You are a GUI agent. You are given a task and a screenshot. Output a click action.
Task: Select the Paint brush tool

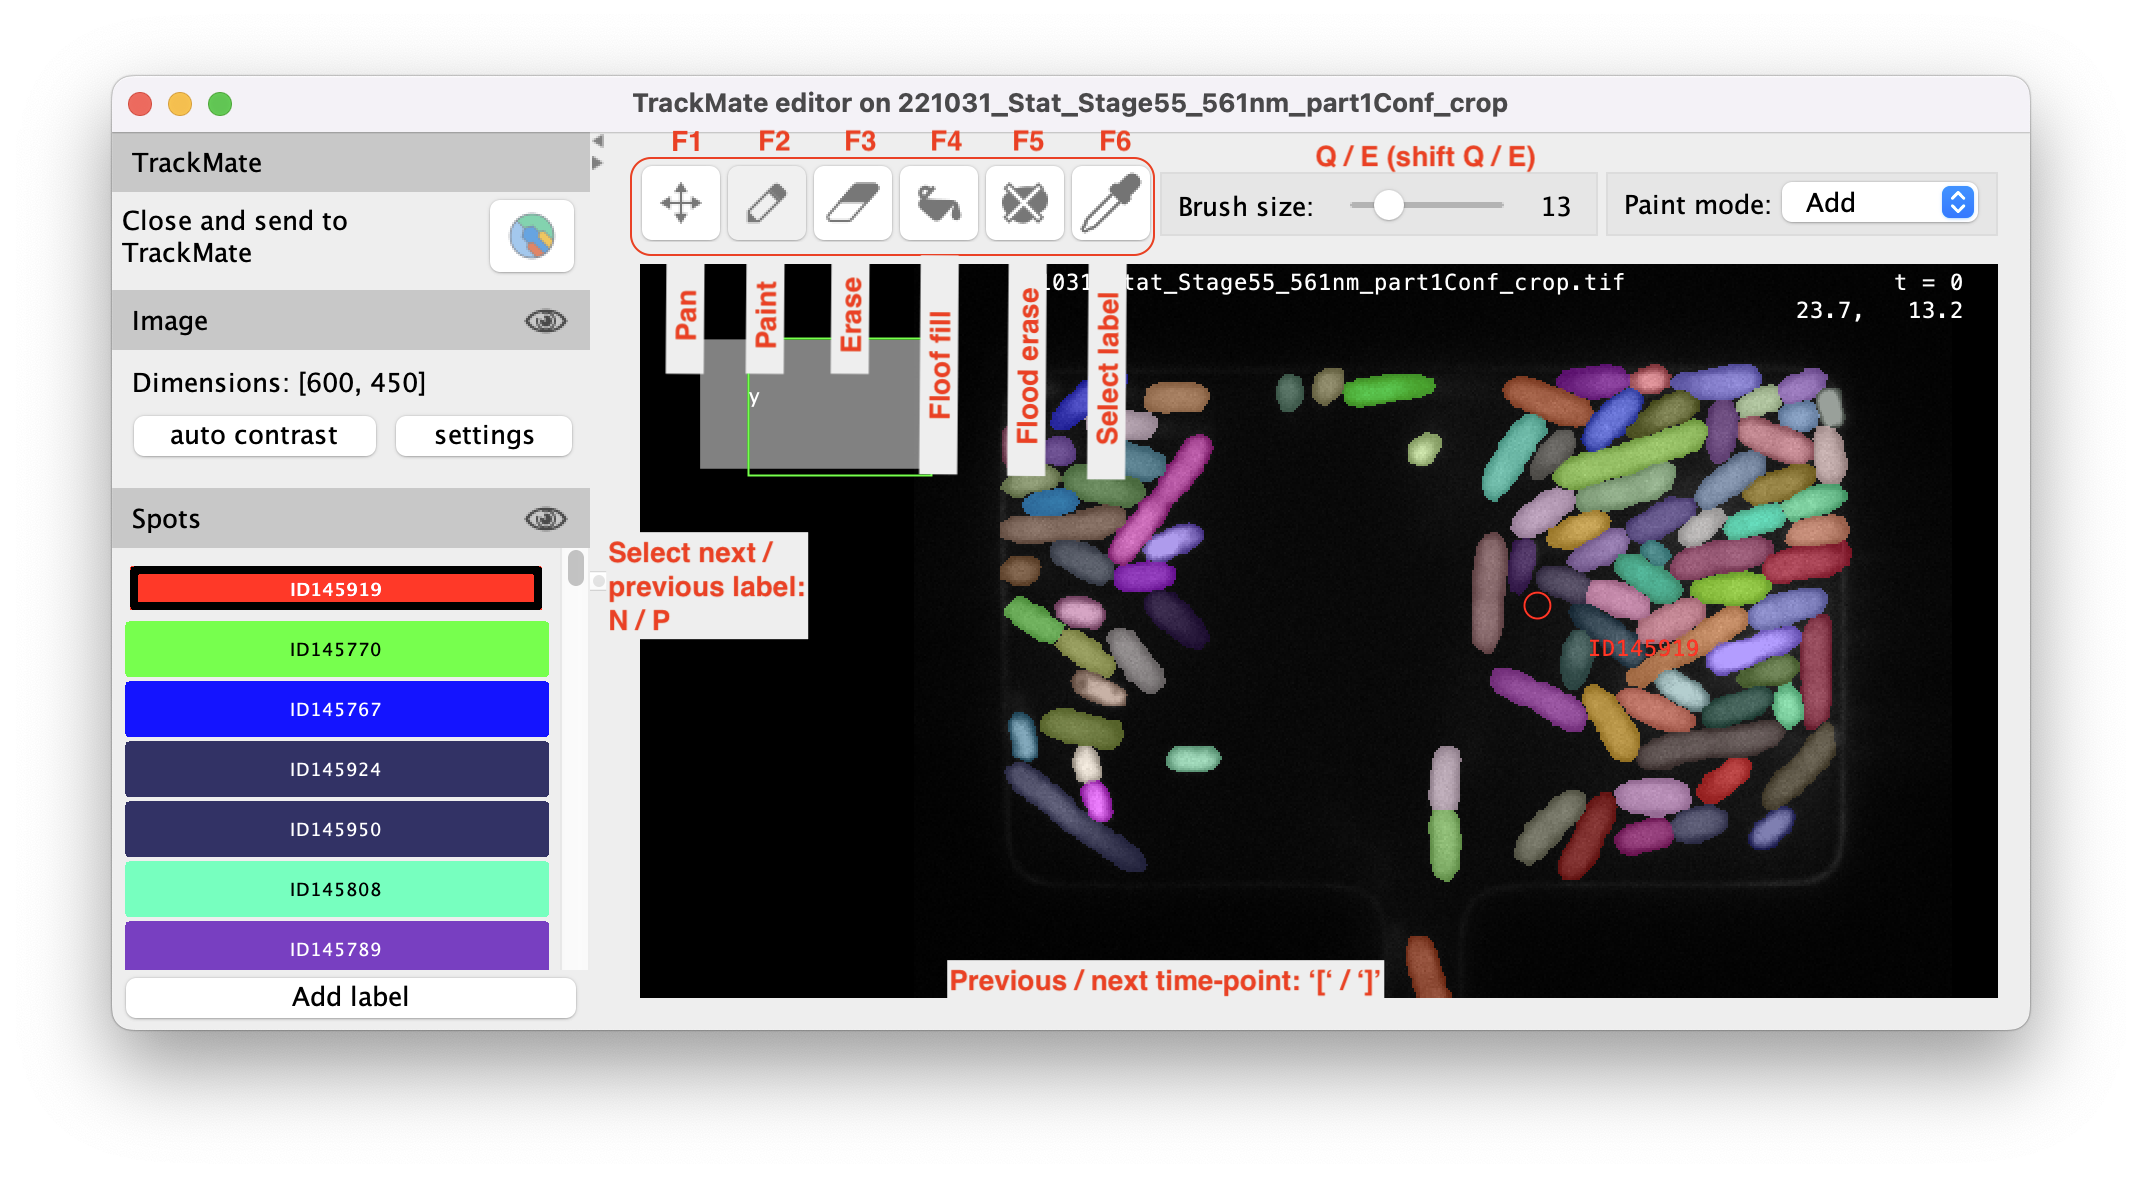[766, 203]
